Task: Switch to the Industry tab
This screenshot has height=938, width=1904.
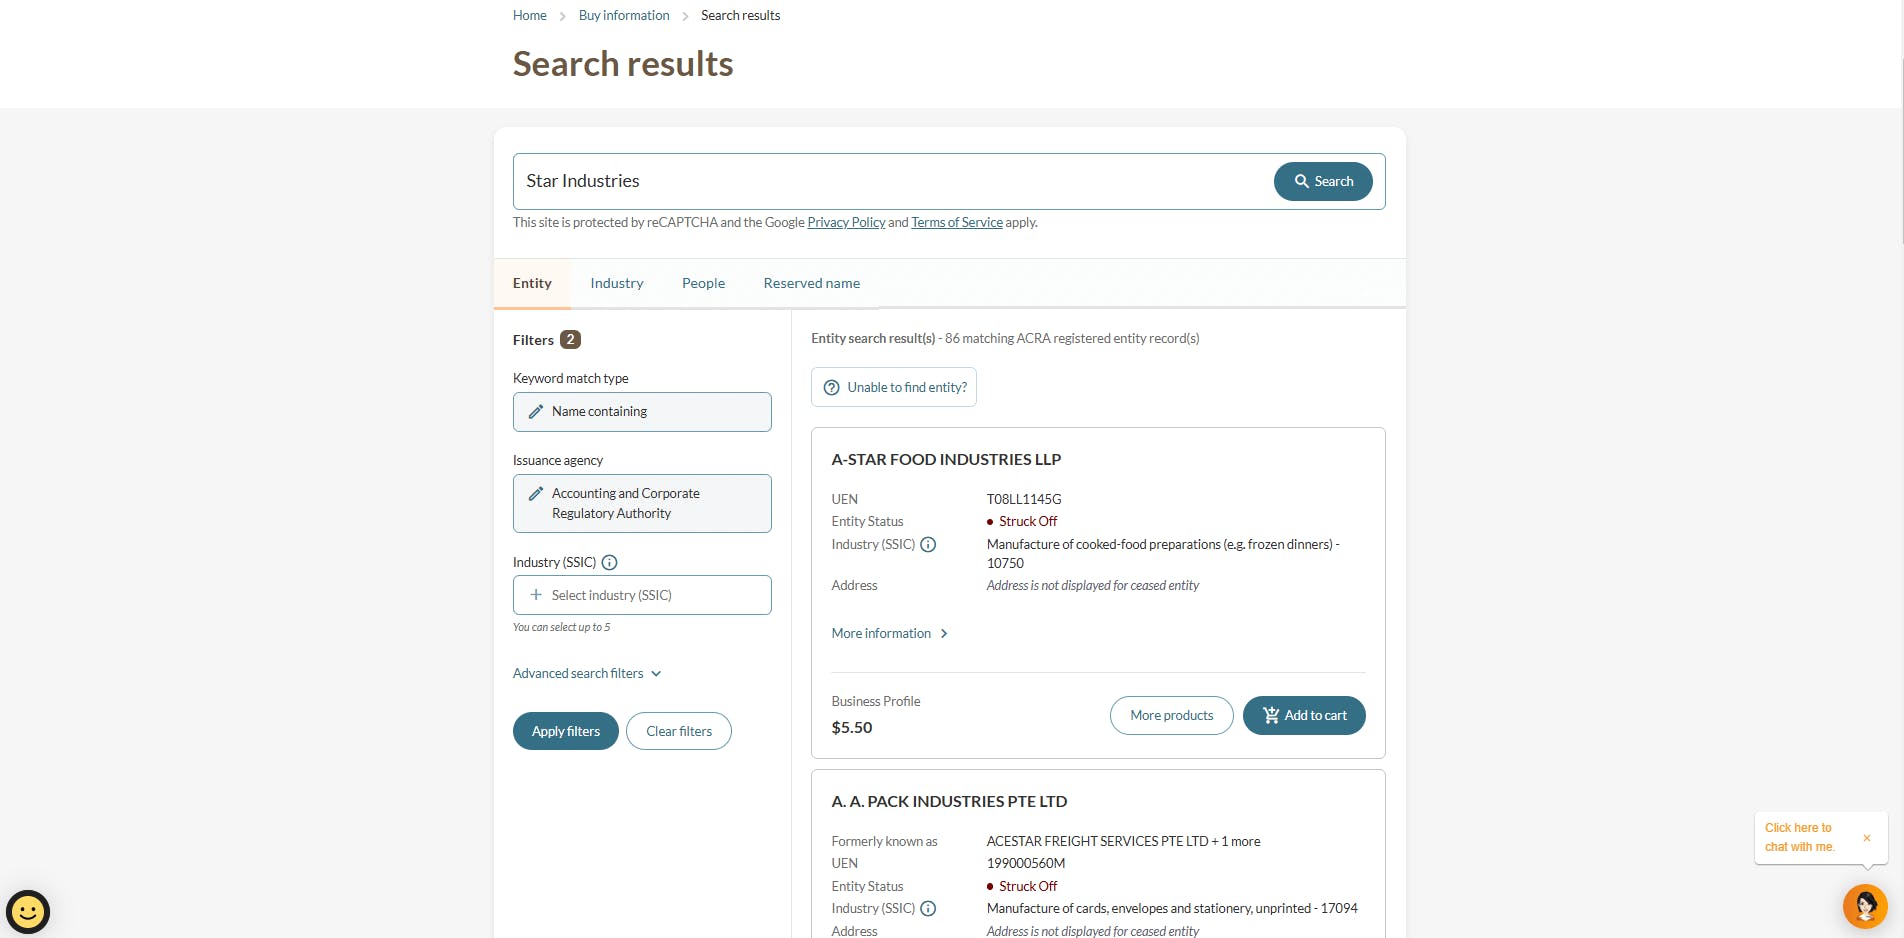Action: point(616,283)
